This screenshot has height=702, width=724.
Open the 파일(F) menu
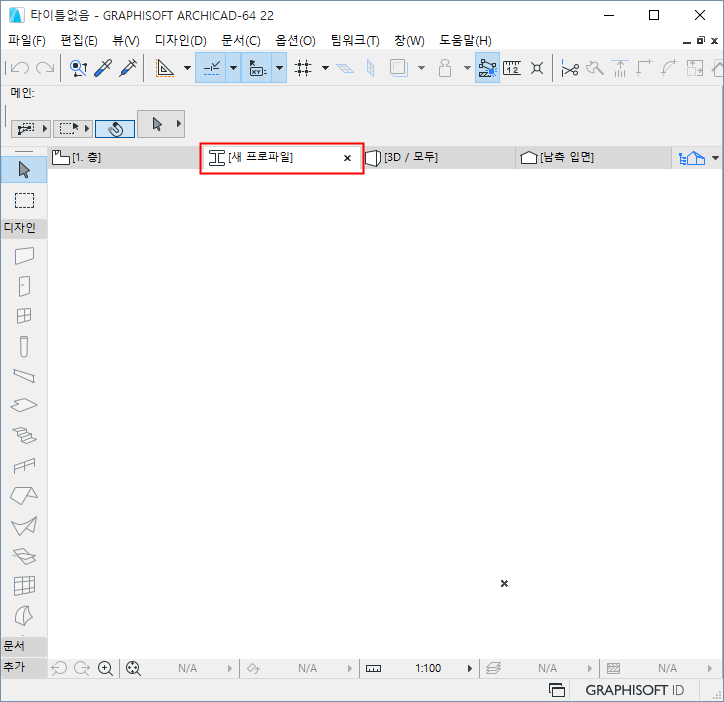27,41
